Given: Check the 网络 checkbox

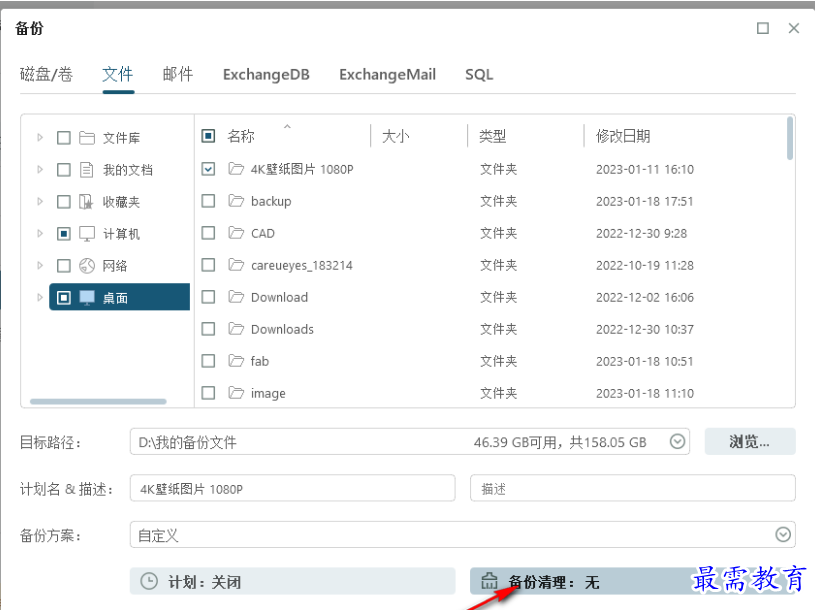Looking at the screenshot, I should click(x=64, y=266).
